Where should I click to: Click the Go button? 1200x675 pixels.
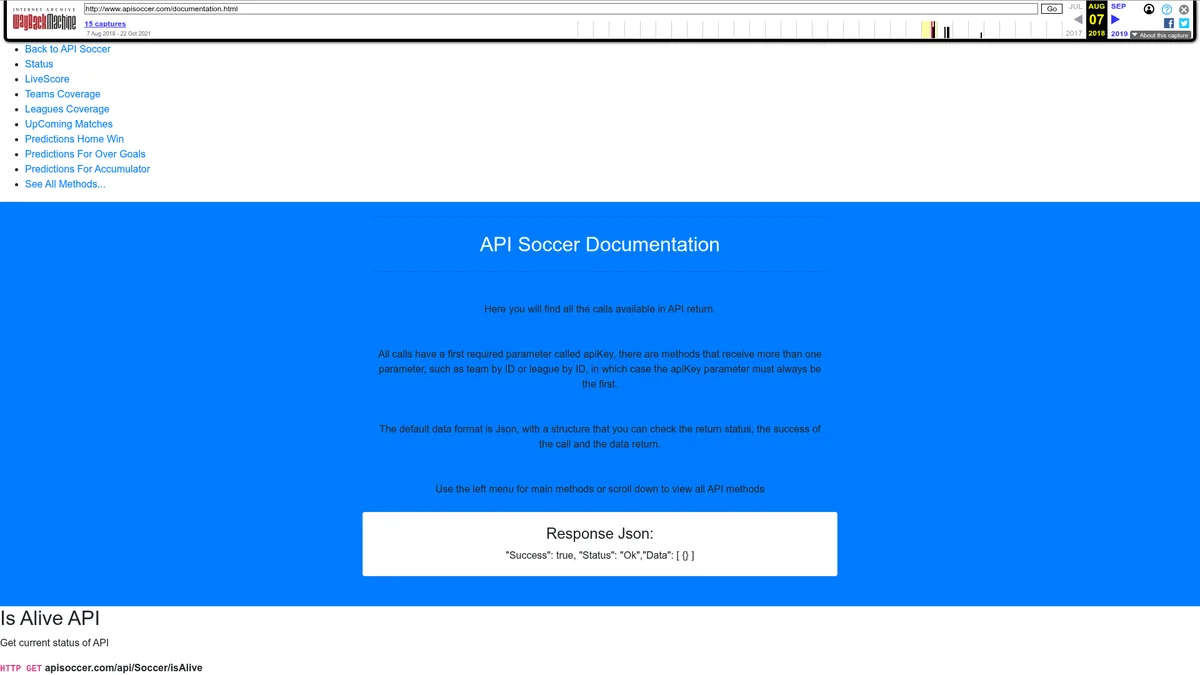[1051, 8]
